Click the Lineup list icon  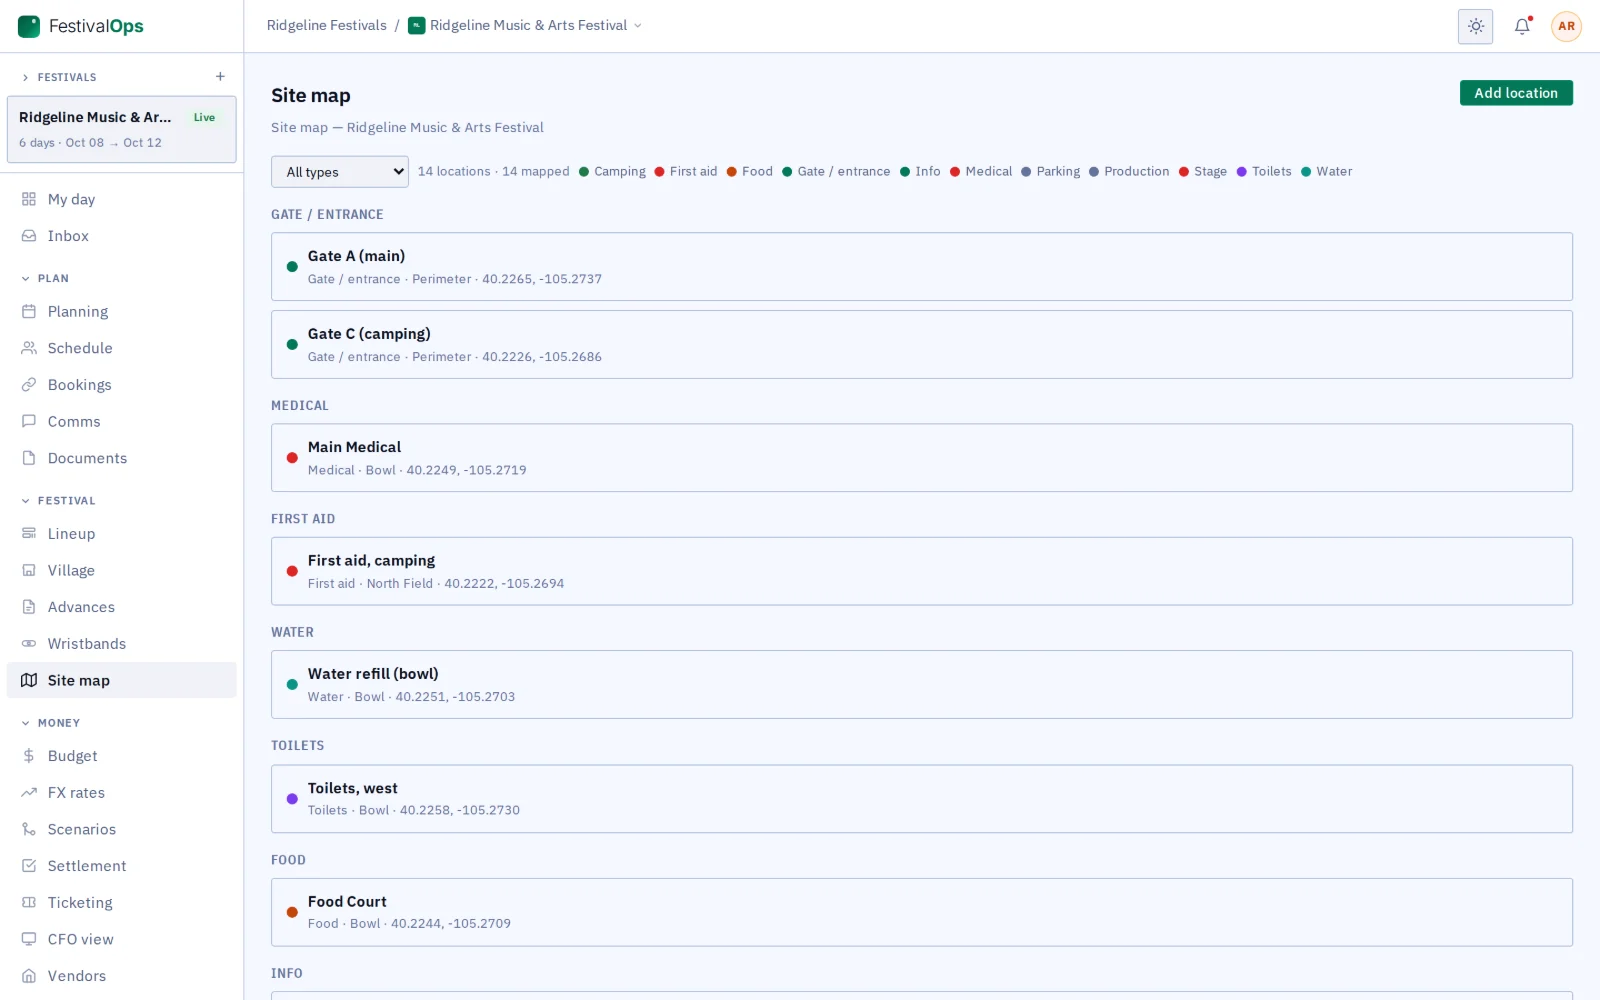click(x=29, y=533)
